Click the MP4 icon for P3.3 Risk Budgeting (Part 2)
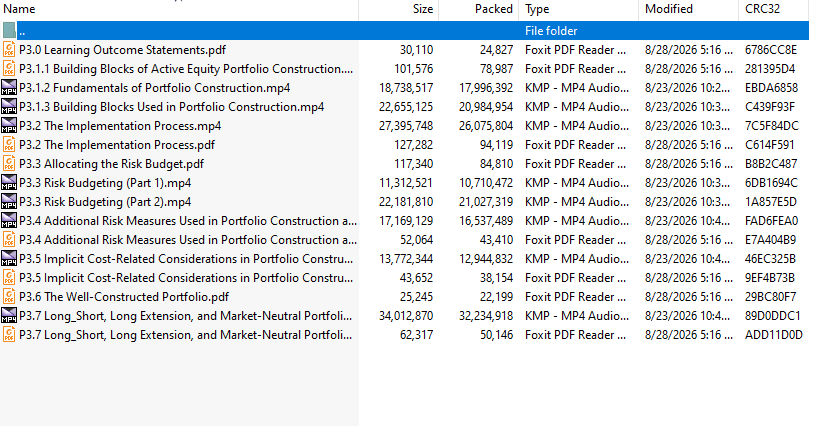The image size is (818, 426). click(x=9, y=202)
